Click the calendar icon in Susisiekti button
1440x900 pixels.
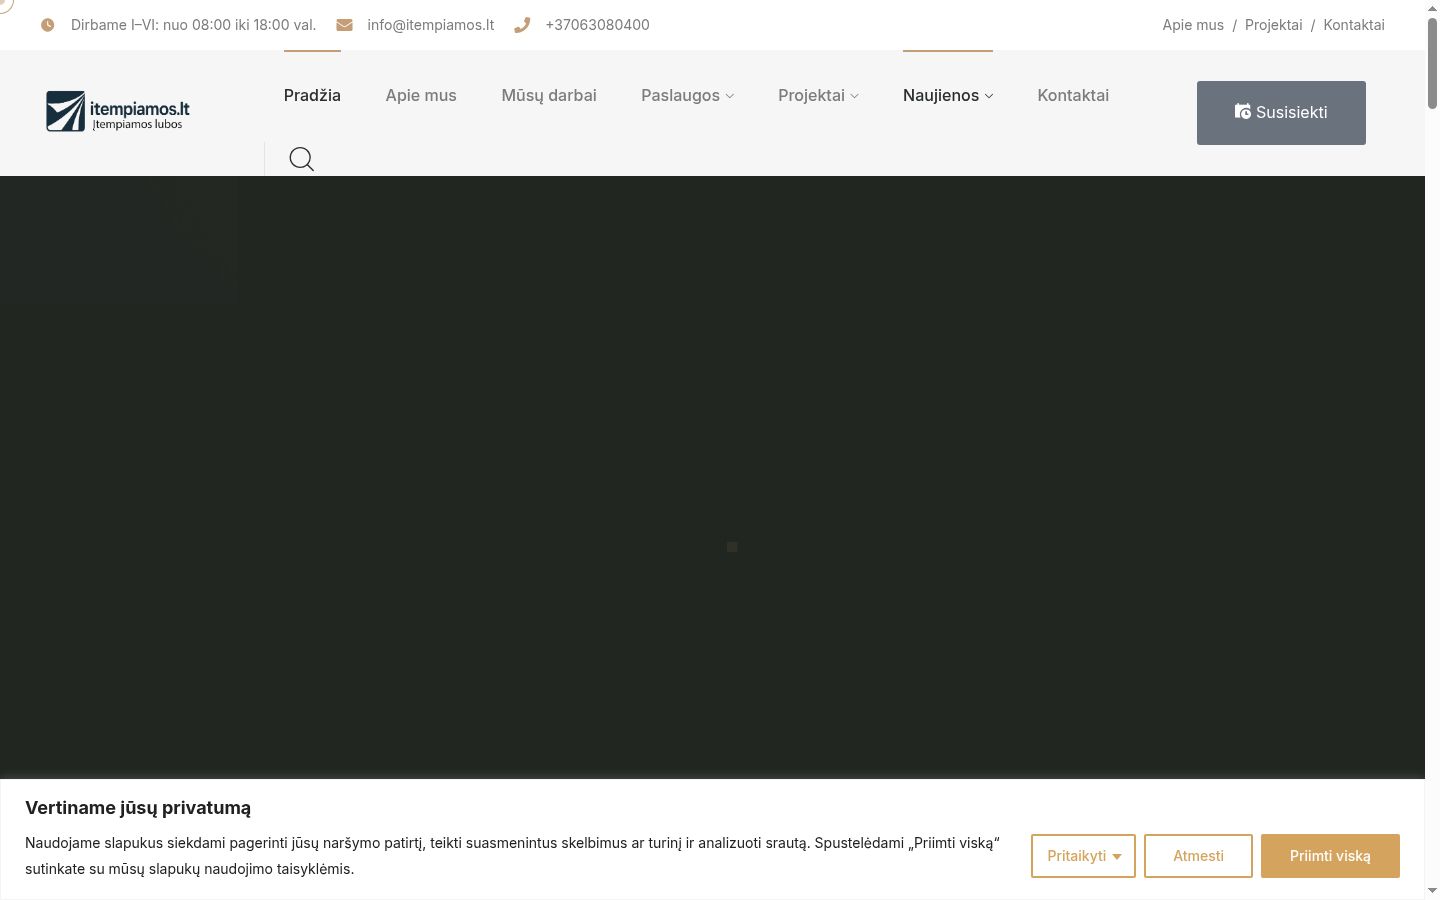click(1243, 112)
